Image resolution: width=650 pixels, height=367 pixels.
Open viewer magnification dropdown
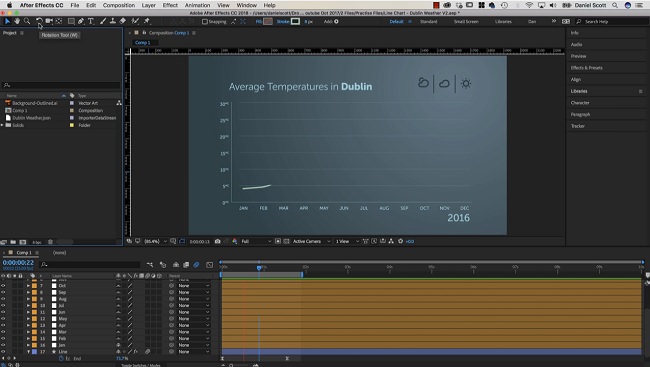point(155,241)
